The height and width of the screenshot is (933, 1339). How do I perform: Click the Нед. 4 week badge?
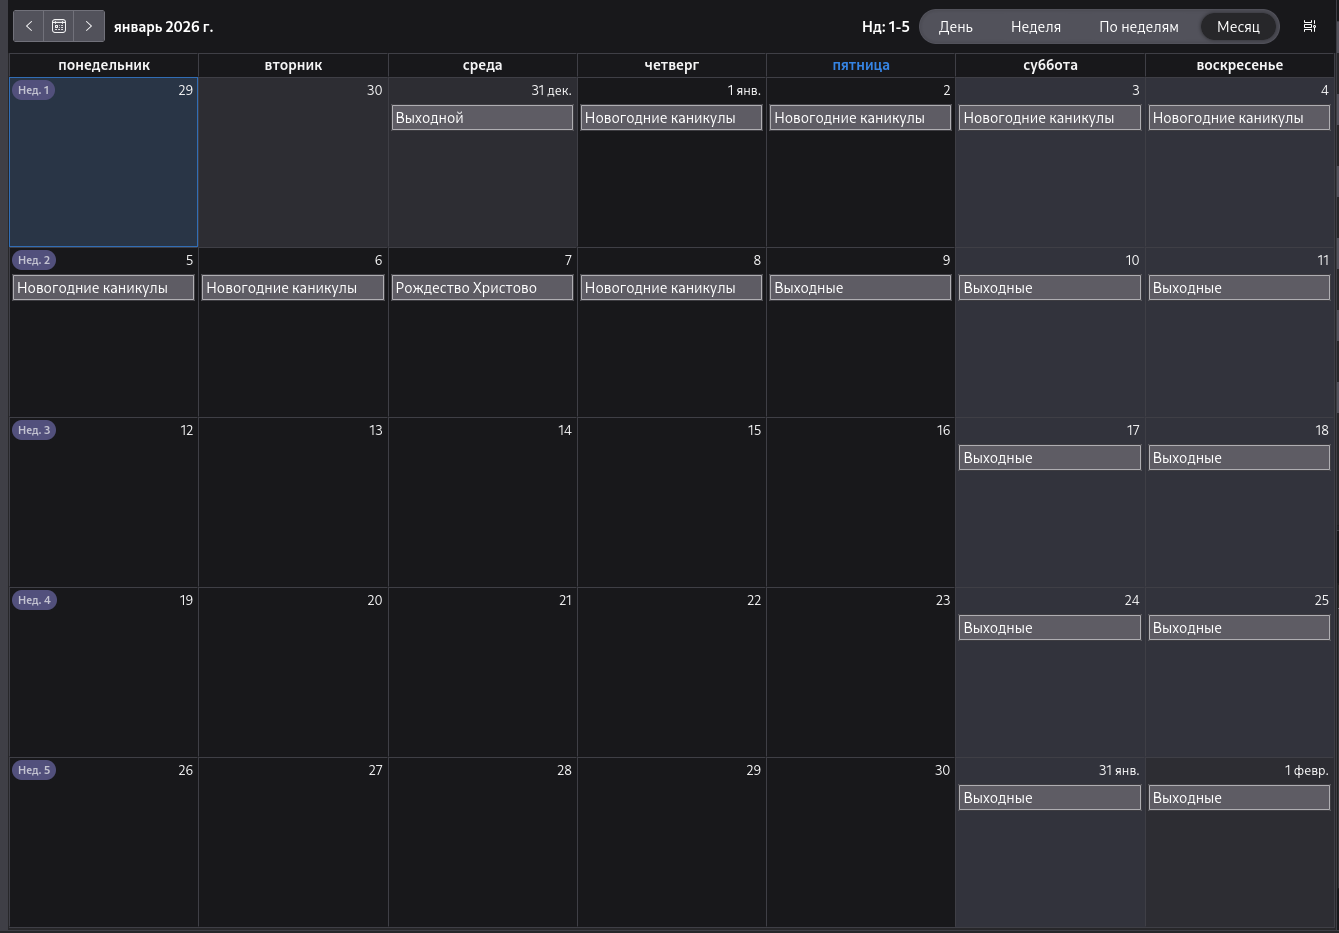[34, 600]
